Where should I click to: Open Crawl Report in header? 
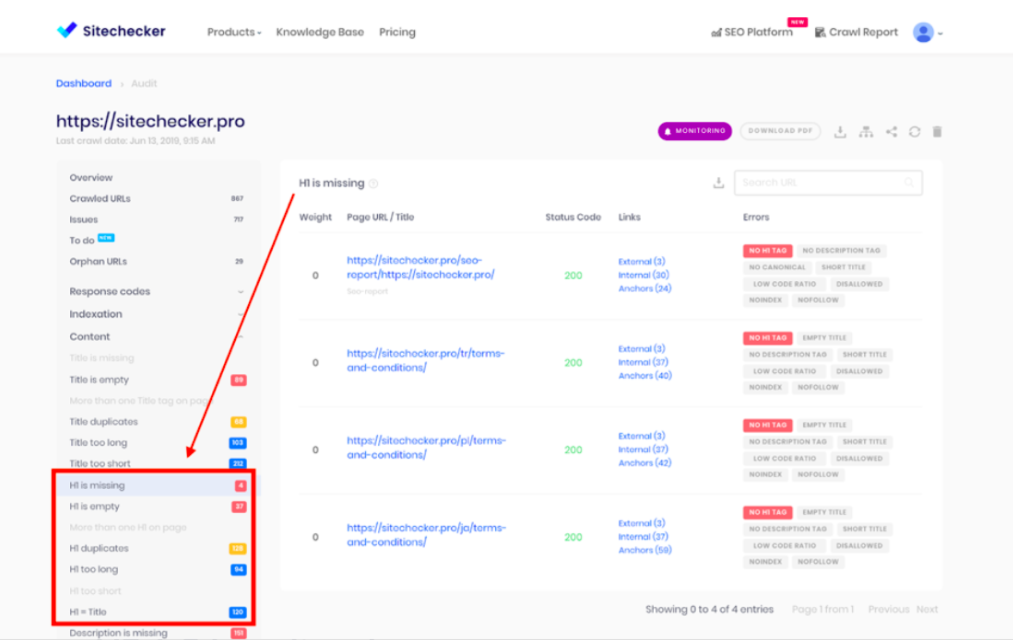(x=856, y=32)
